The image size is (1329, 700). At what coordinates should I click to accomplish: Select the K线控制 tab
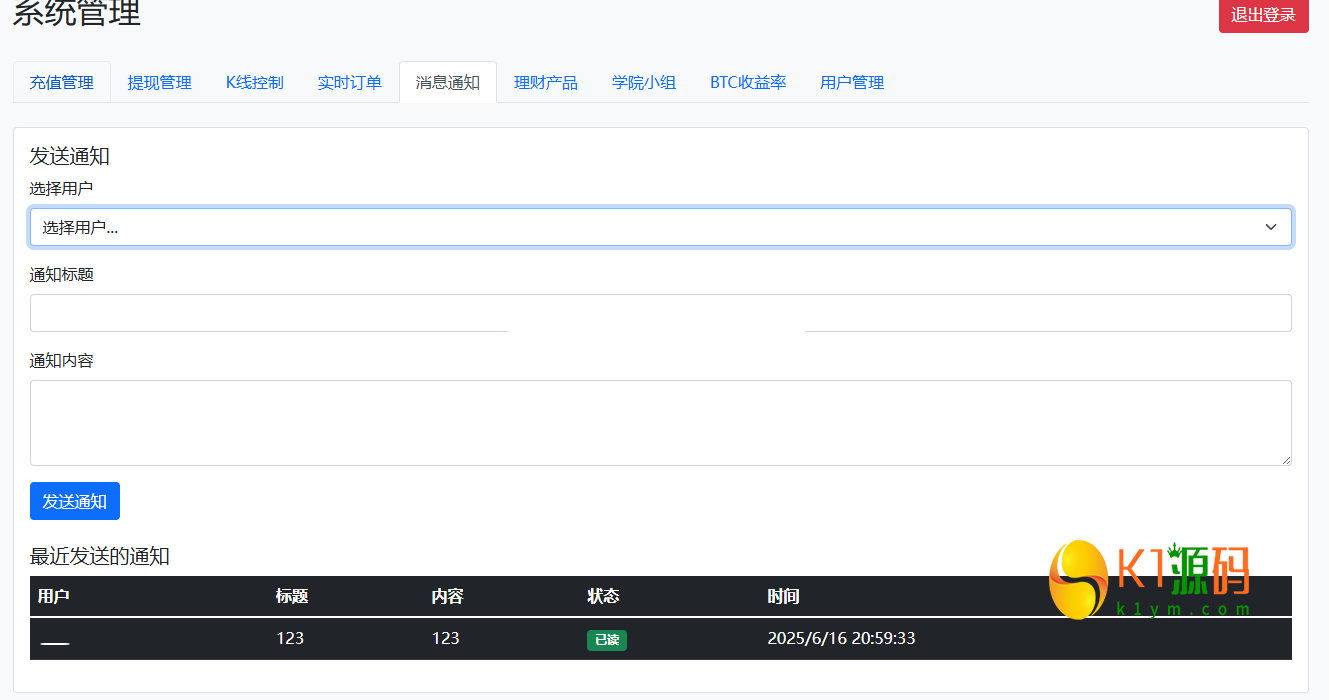(254, 82)
